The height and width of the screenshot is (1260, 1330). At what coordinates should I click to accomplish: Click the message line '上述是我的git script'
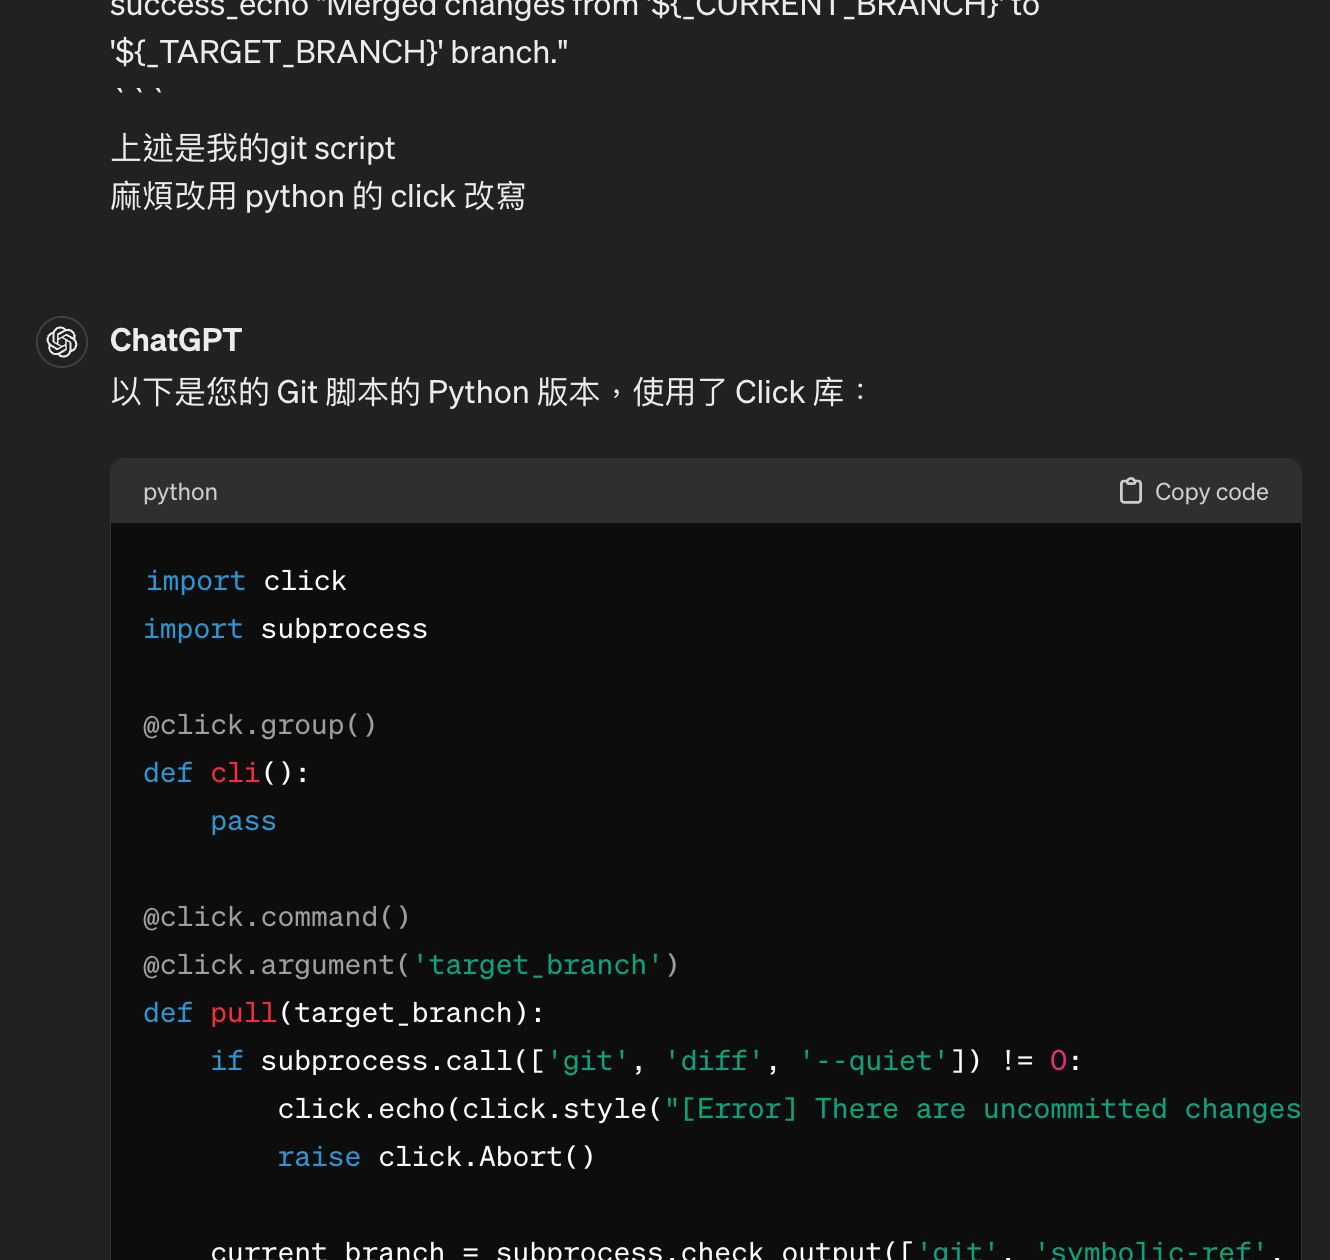click(253, 148)
